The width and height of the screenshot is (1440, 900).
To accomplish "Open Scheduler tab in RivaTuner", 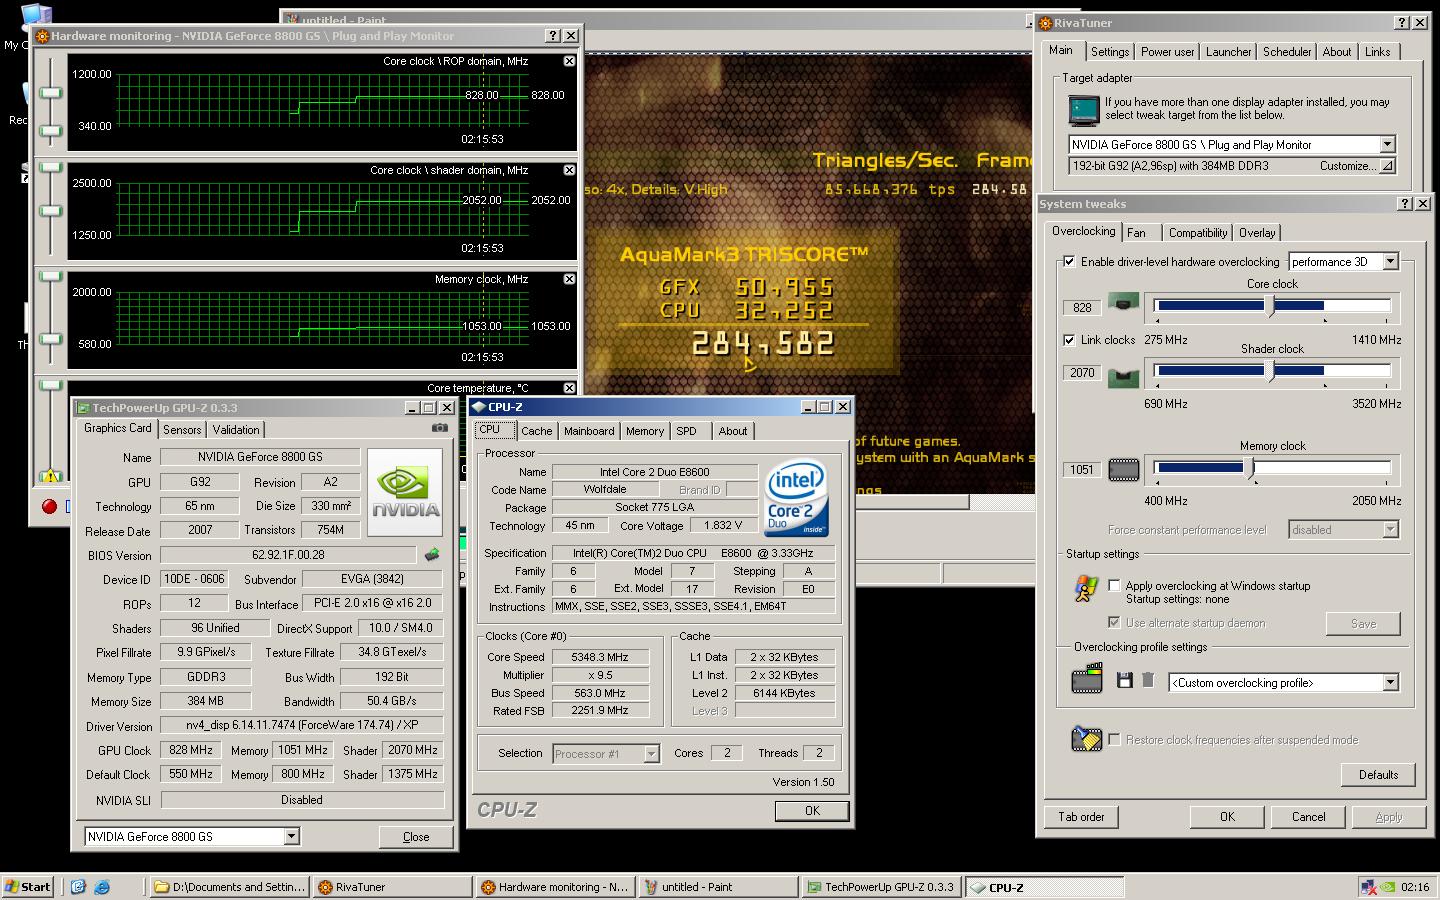I will click(1287, 51).
